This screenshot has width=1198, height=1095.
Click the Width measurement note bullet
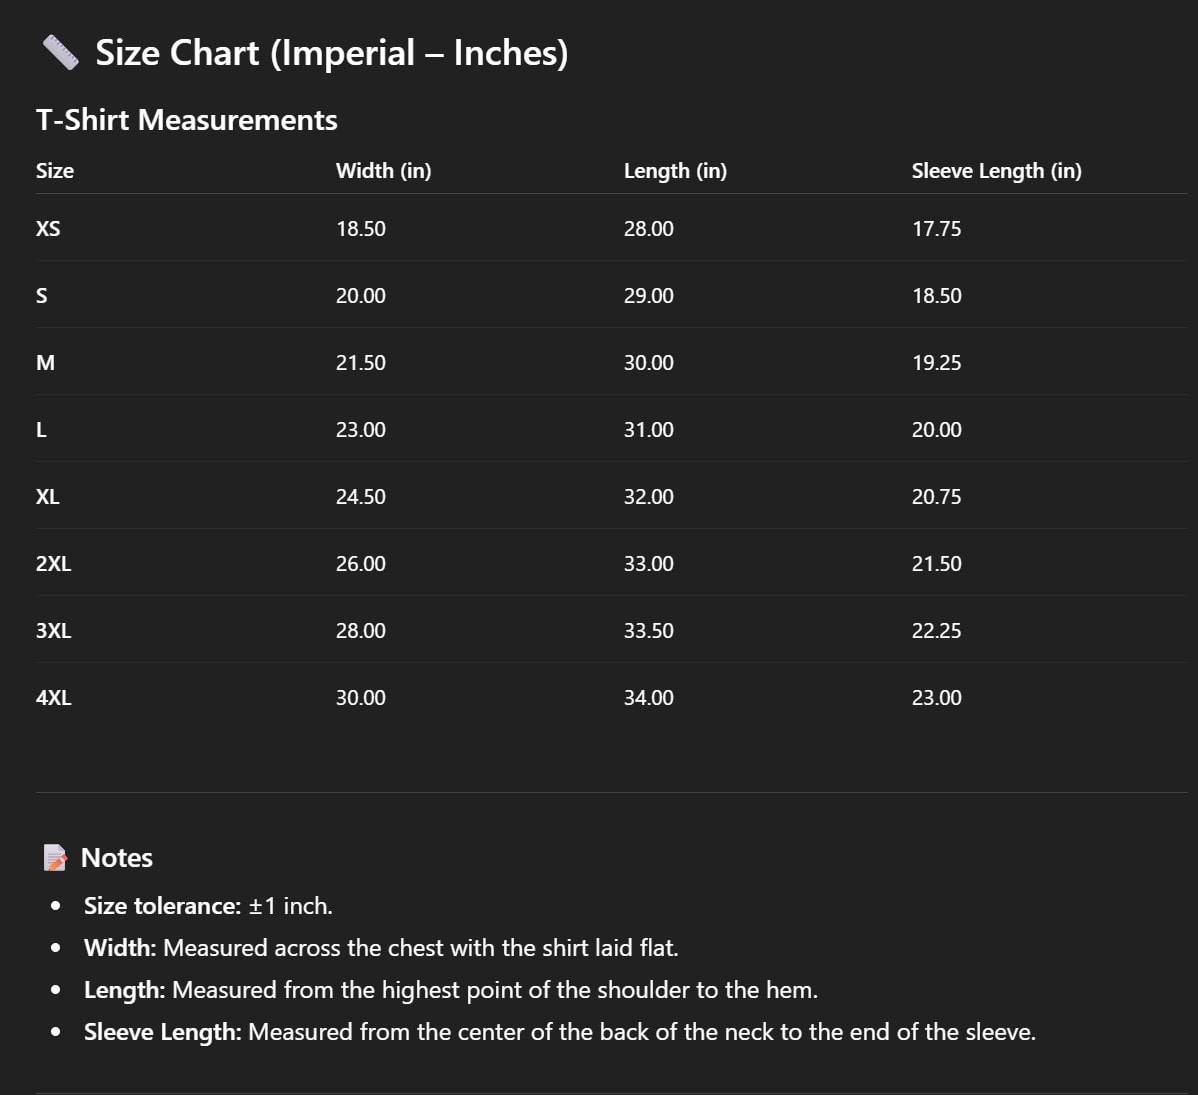pyautogui.click(x=380, y=948)
